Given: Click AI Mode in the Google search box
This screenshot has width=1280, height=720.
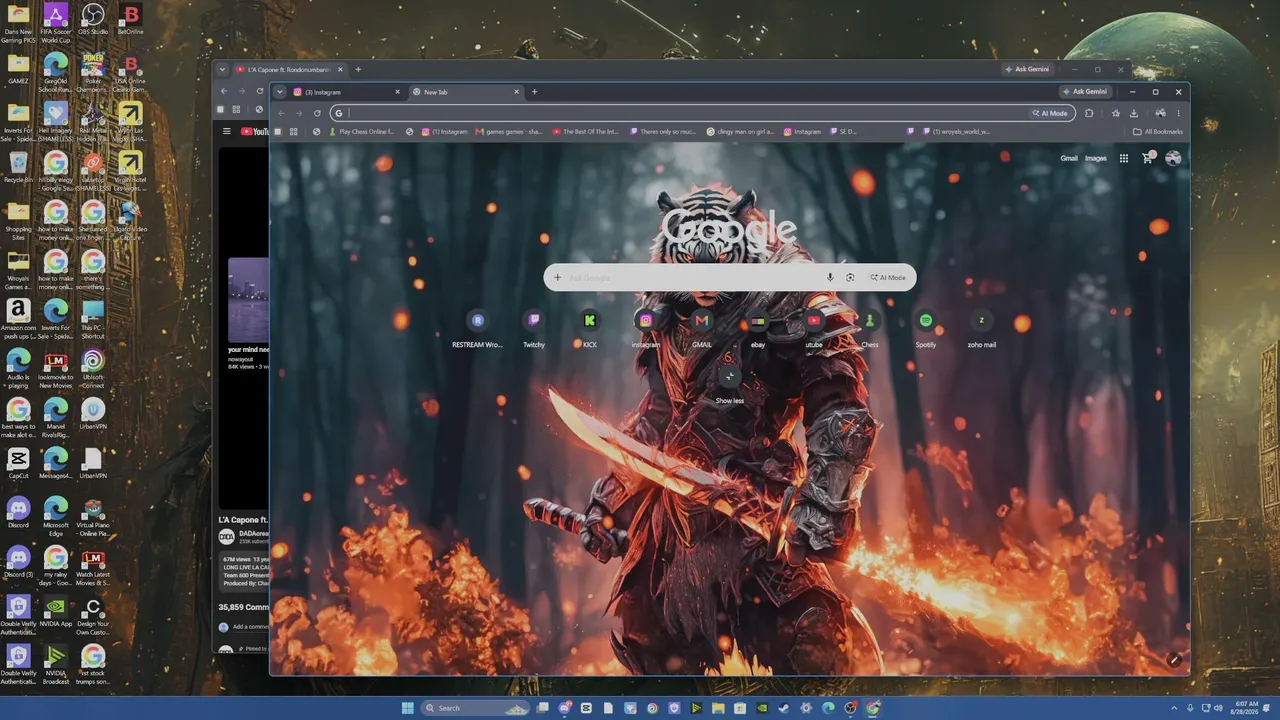Looking at the screenshot, I should 888,277.
